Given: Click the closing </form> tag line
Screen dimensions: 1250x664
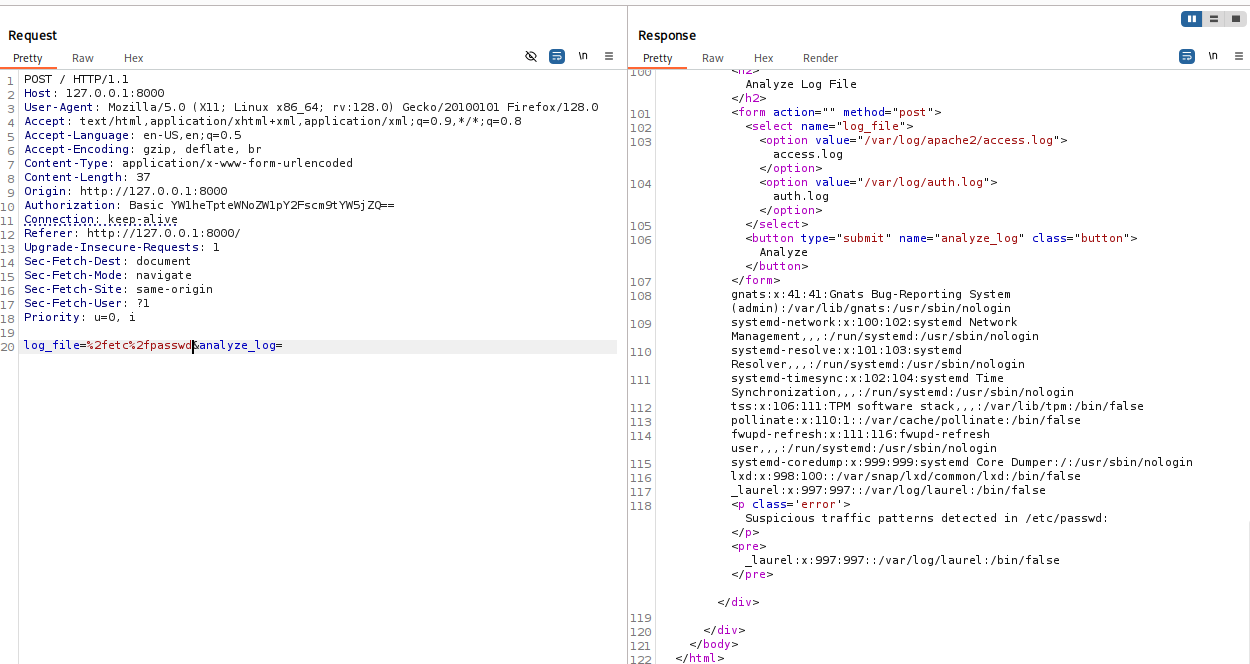Looking at the screenshot, I should [x=755, y=281].
